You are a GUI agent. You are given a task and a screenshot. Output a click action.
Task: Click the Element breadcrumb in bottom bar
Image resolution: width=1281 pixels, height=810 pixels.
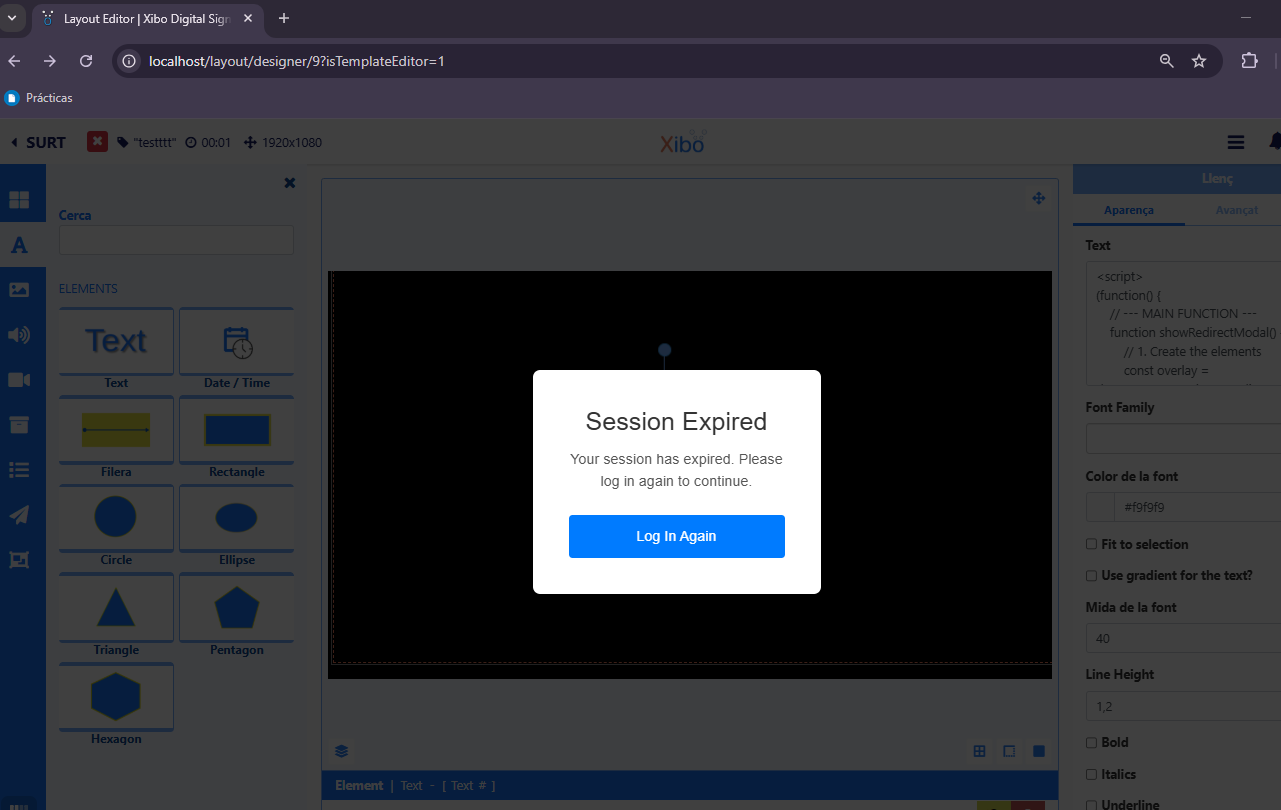tap(359, 785)
